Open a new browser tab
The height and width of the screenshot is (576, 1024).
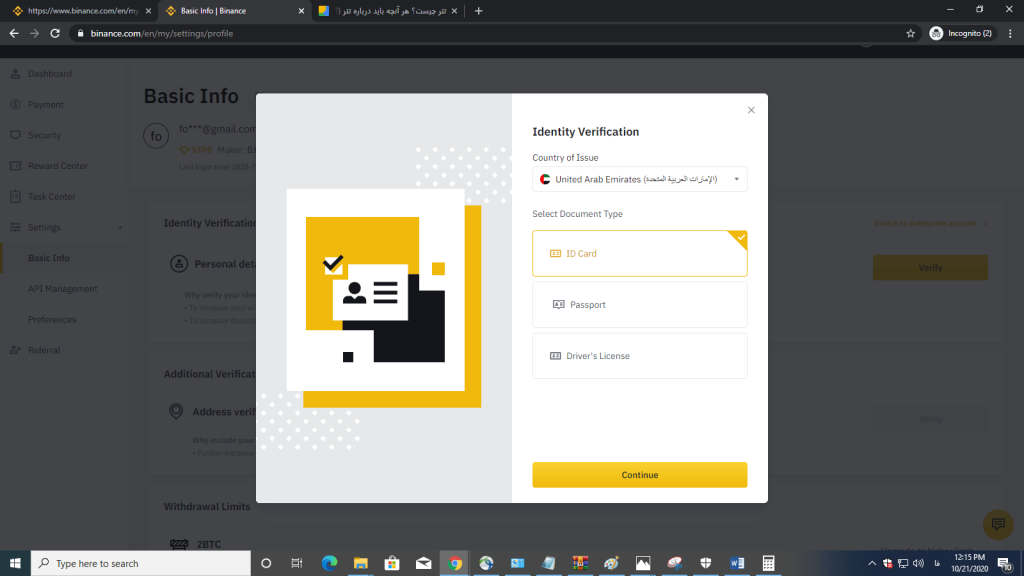pos(479,11)
